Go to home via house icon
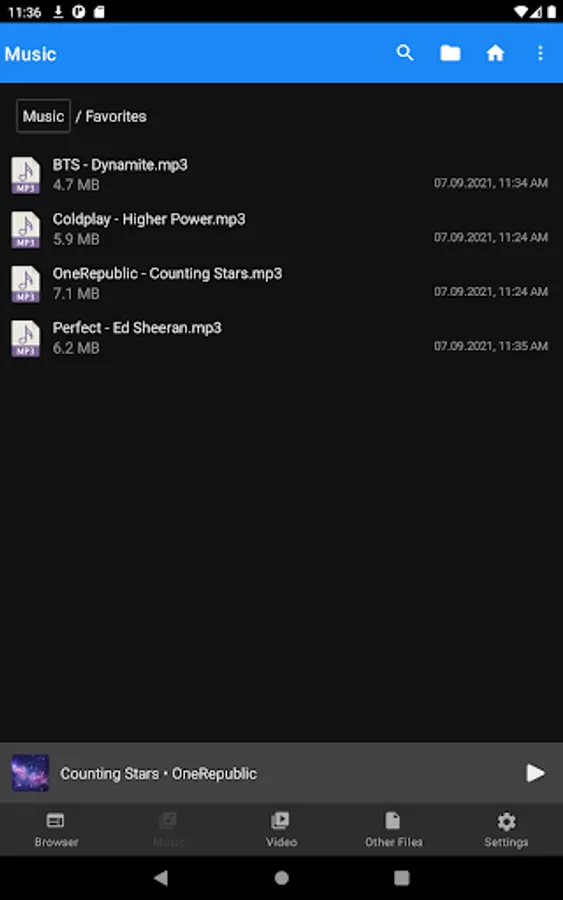The image size is (563, 900). point(495,53)
